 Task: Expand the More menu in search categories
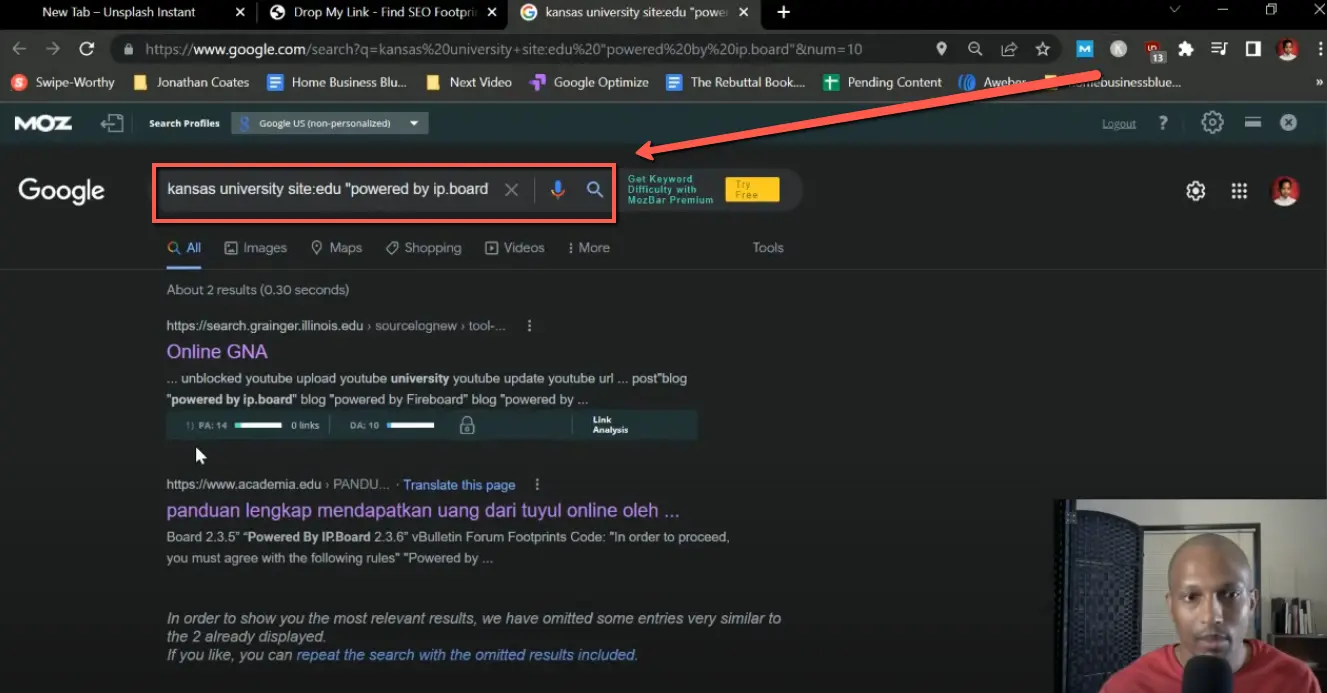click(588, 247)
